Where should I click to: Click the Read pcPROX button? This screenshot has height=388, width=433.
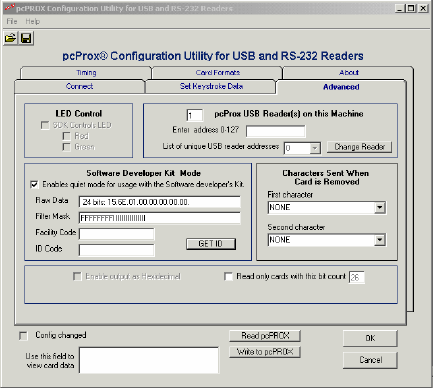[265, 336]
